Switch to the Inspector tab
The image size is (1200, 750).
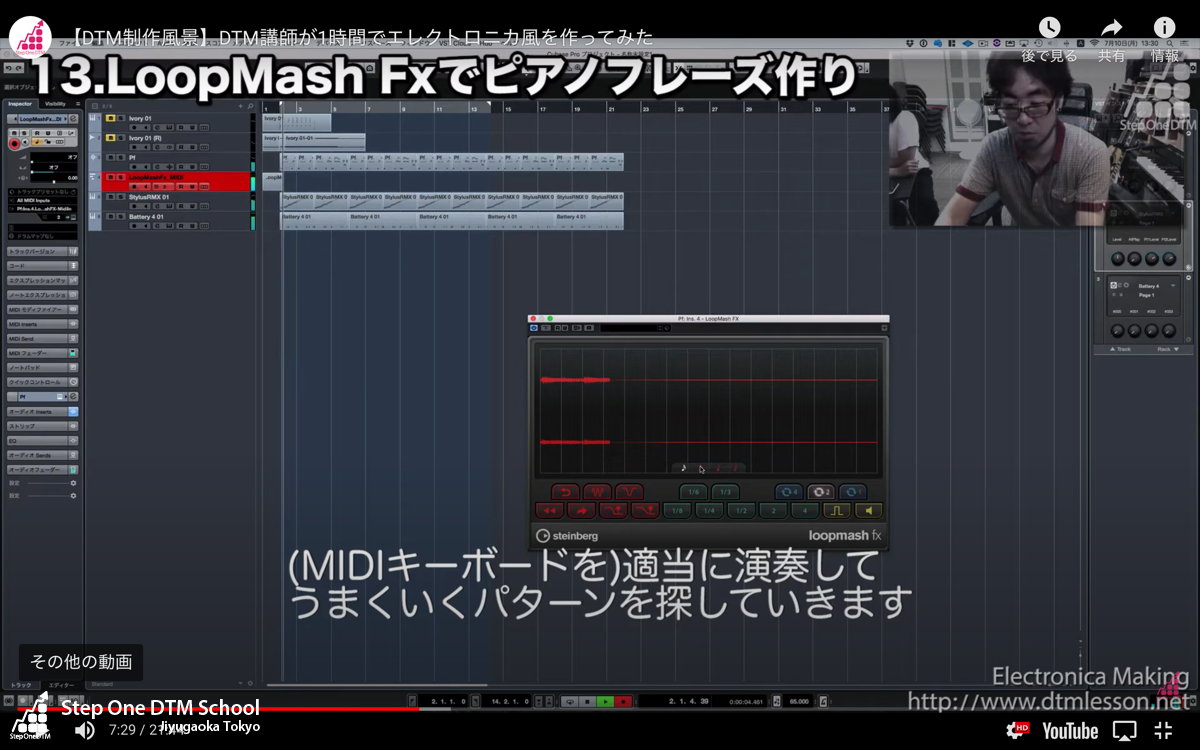(20, 104)
